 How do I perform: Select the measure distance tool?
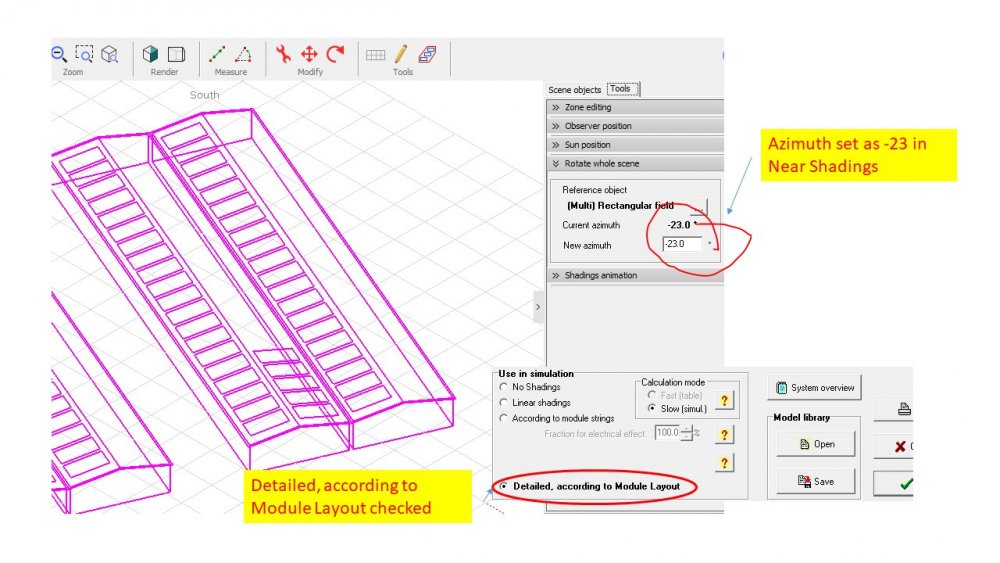217,54
